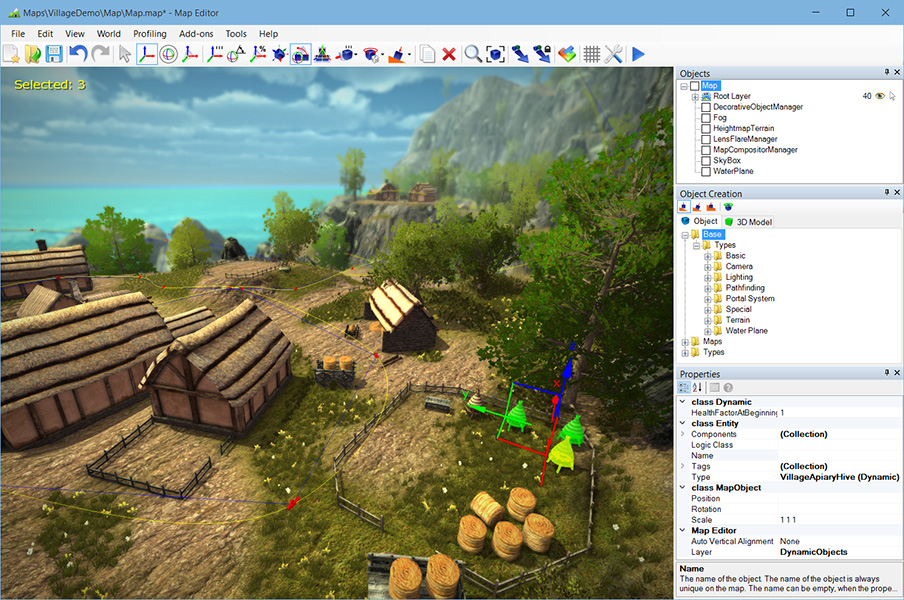
Task: Collapse the Map node in Objects tree
Action: [x=684, y=86]
